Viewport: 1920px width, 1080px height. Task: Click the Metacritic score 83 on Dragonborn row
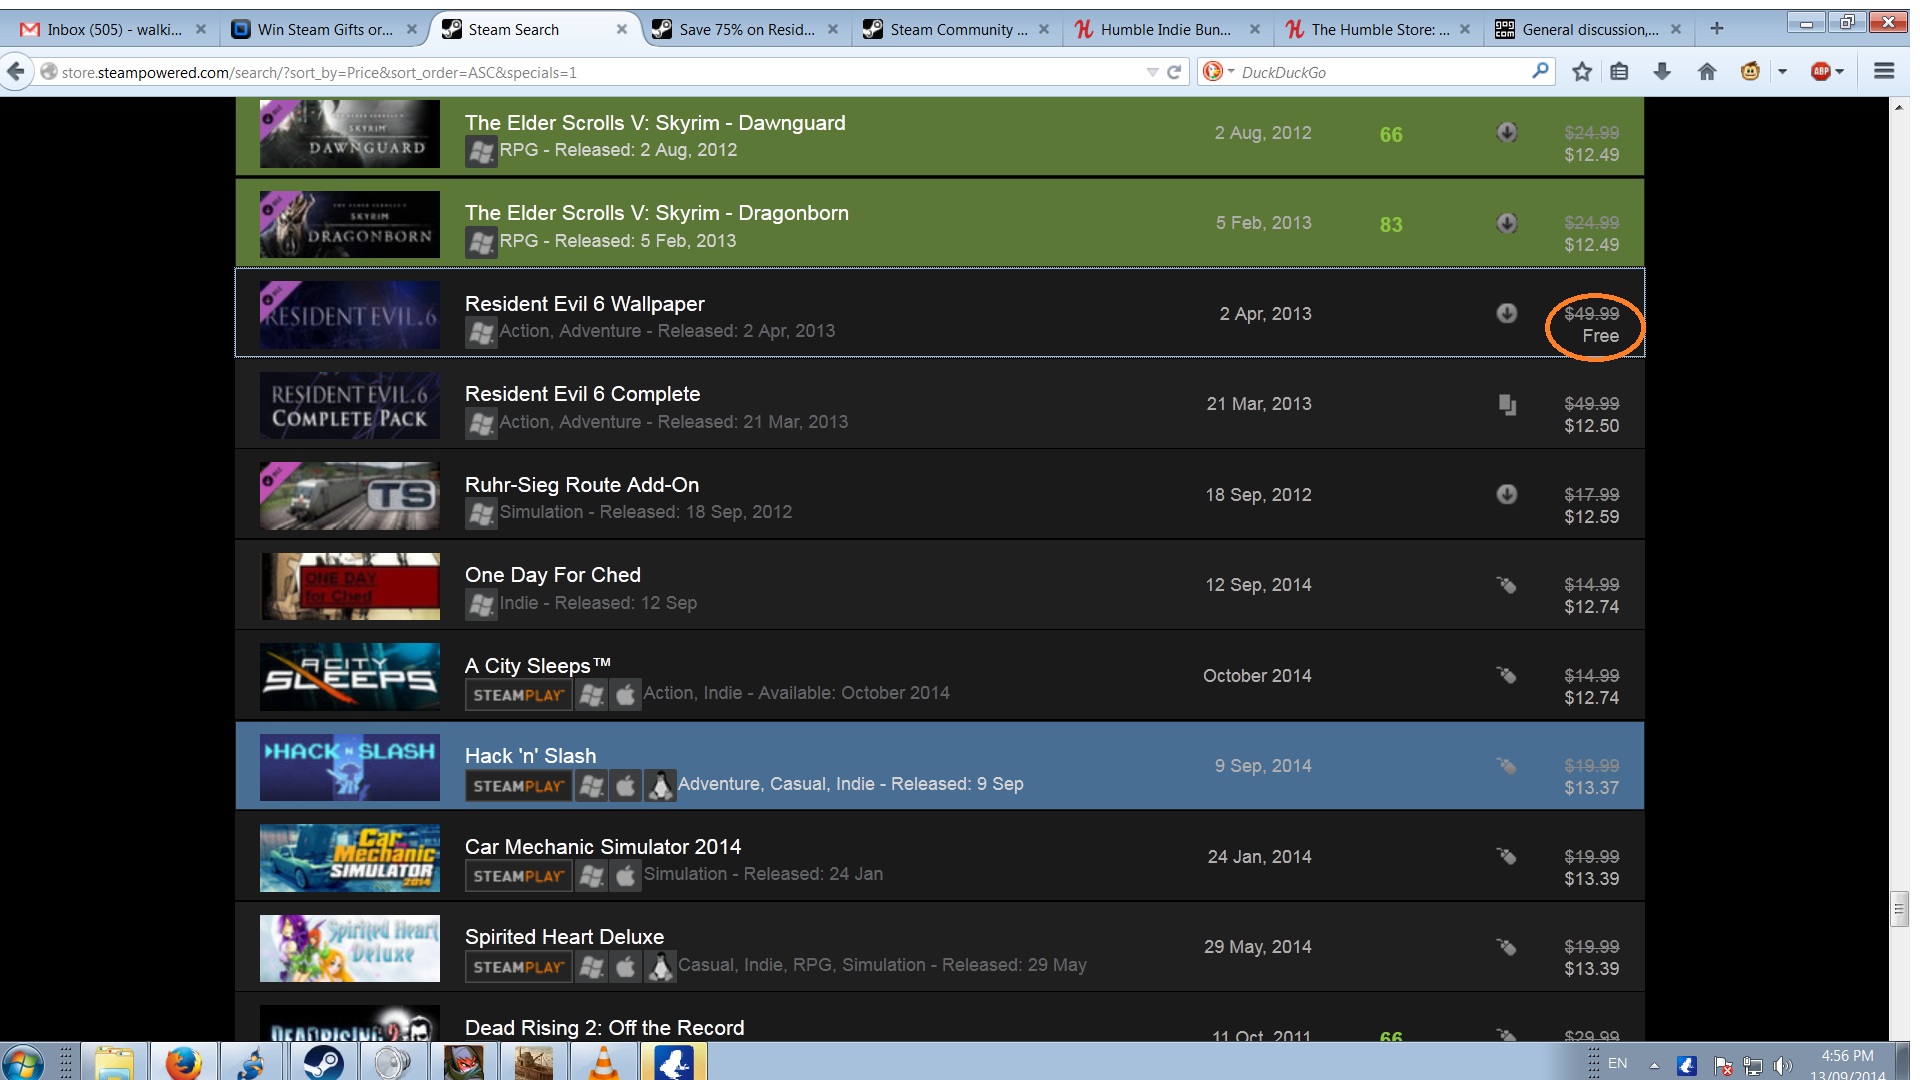click(1391, 225)
